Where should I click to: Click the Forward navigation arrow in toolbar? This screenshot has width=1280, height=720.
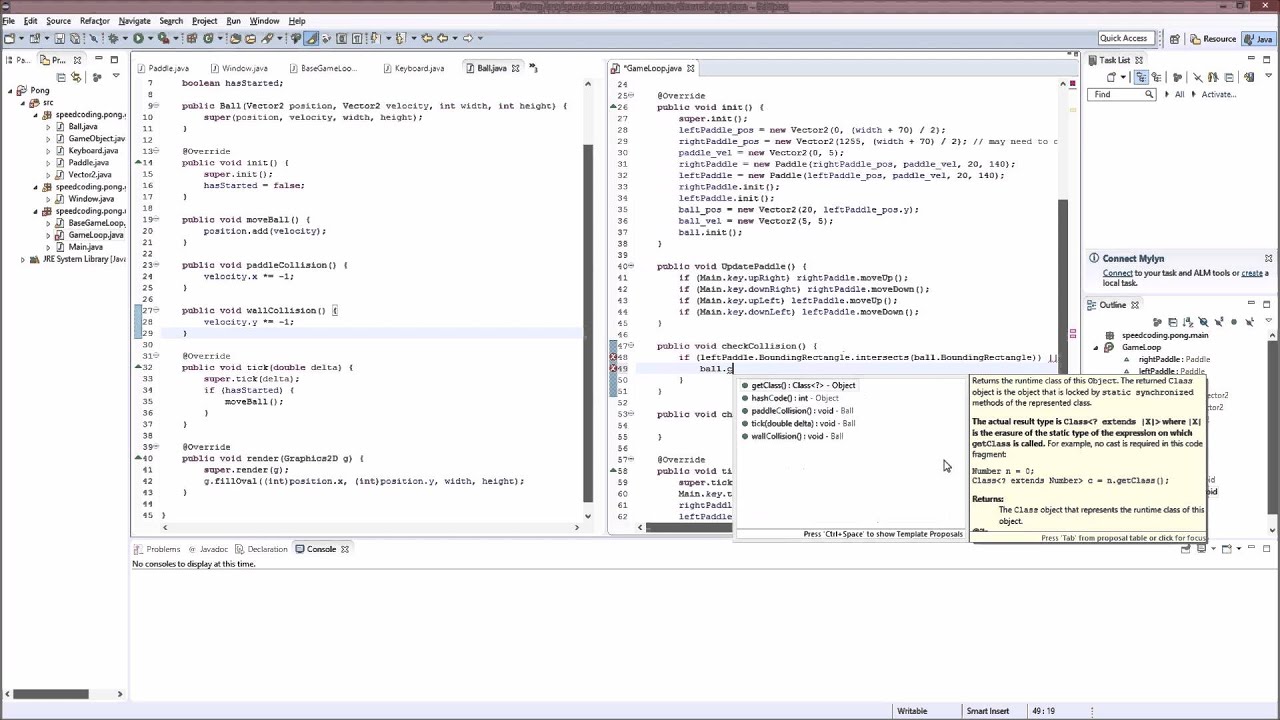[x=468, y=38]
